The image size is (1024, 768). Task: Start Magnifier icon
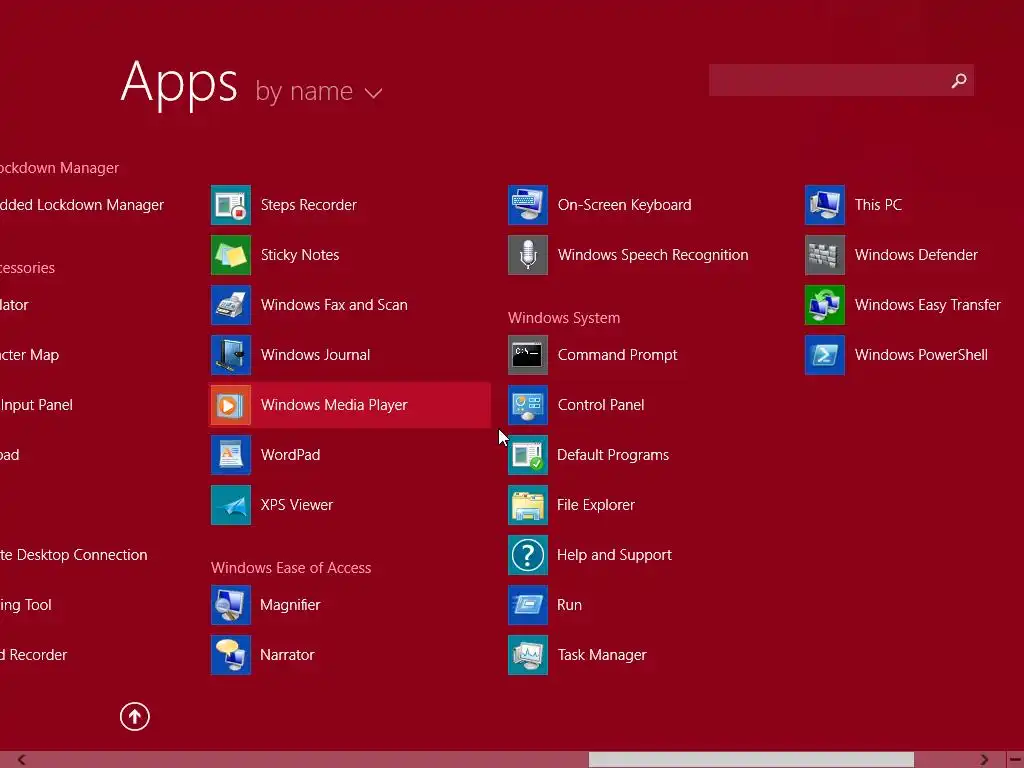(x=231, y=605)
